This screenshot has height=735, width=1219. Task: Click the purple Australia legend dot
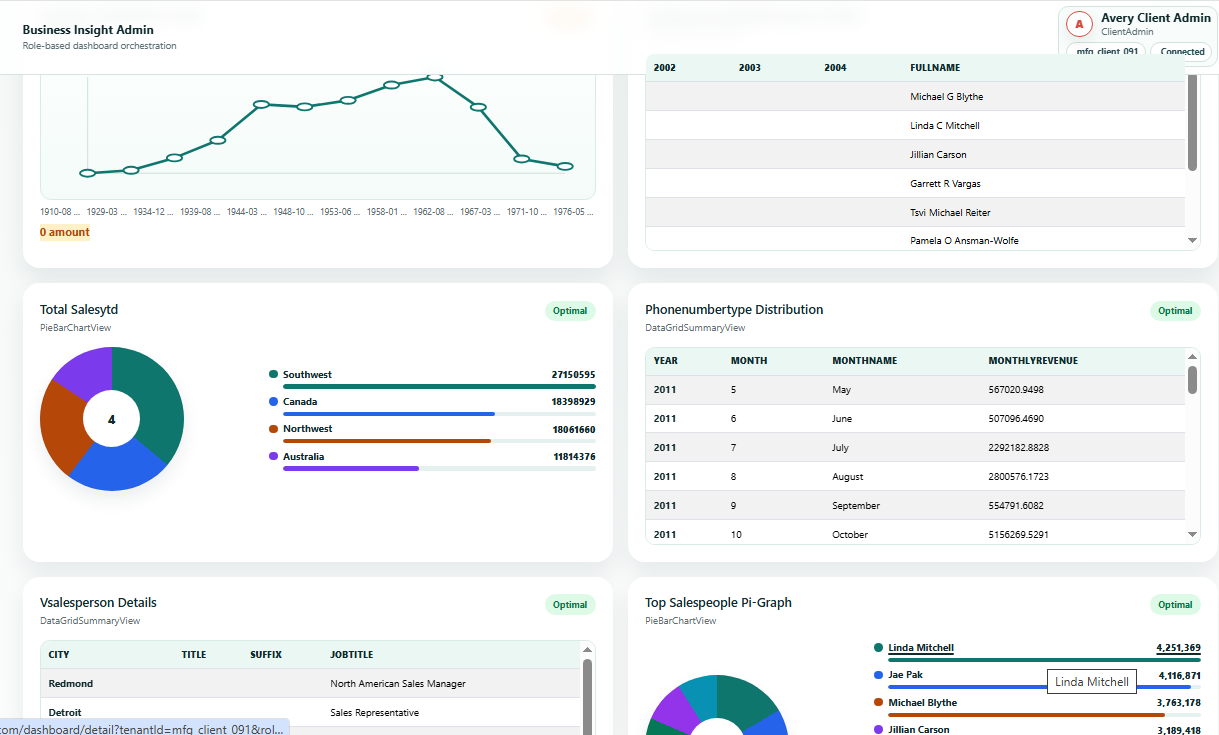273,456
